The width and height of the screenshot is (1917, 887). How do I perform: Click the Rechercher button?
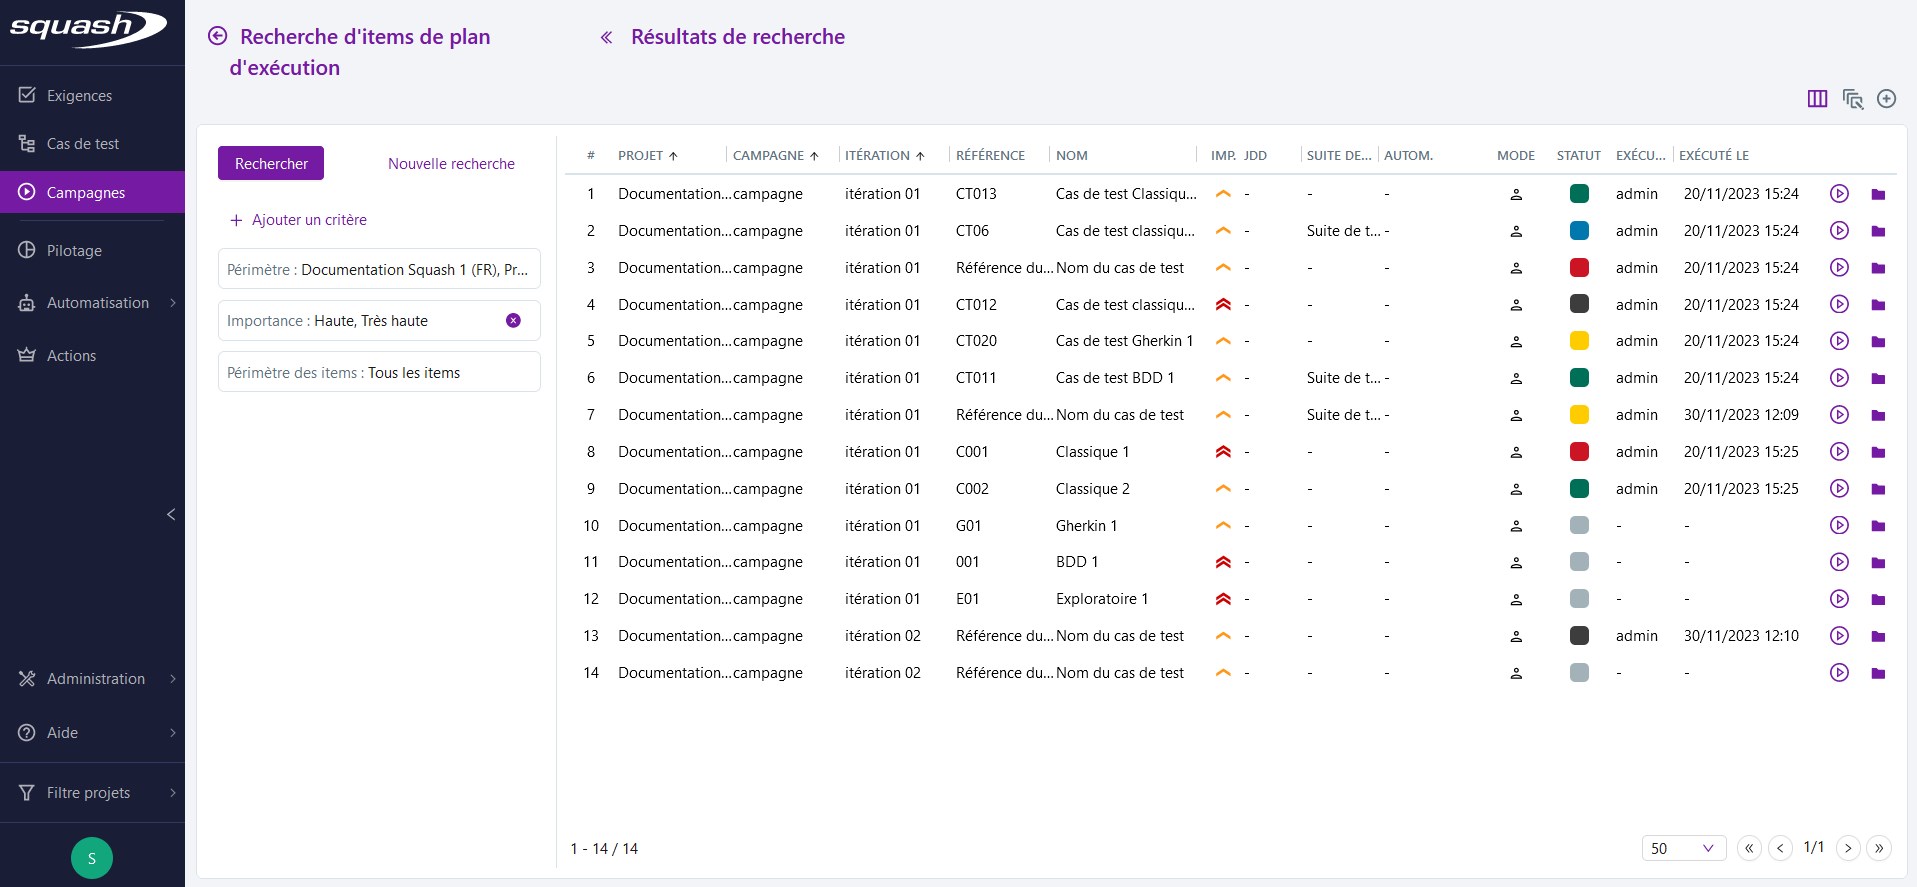[271, 163]
